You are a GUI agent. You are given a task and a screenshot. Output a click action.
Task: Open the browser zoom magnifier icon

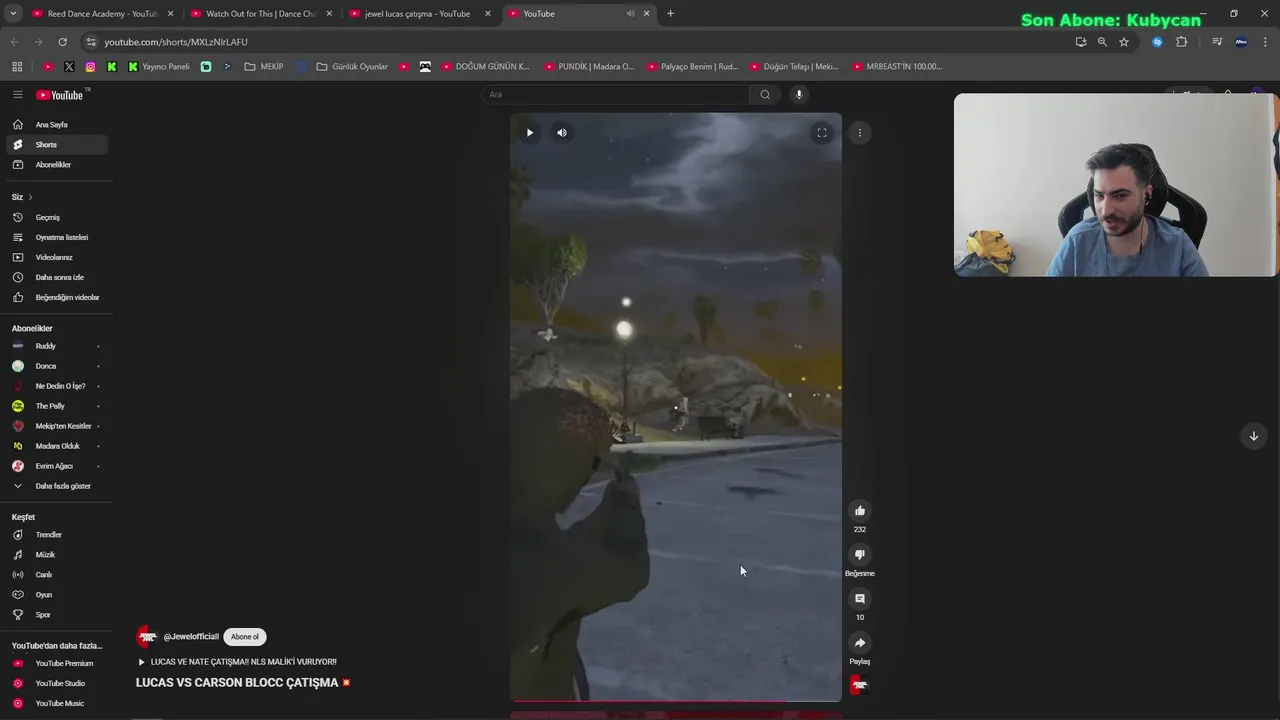click(x=1102, y=42)
